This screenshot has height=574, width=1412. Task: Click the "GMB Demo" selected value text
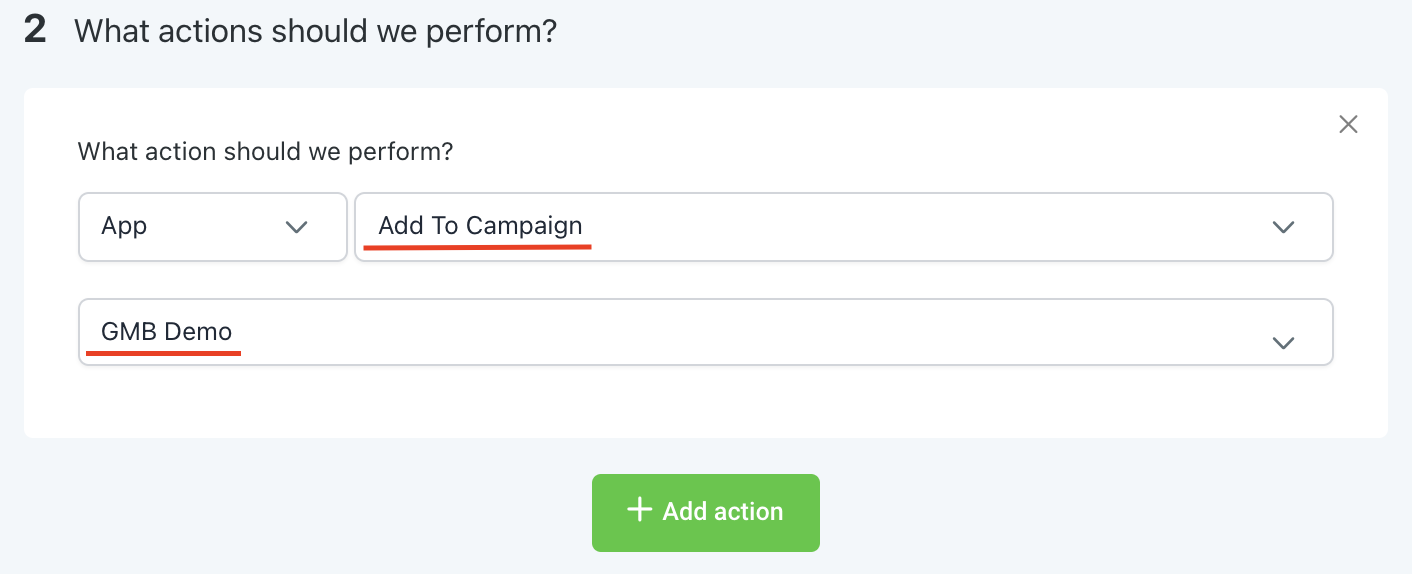pyautogui.click(x=167, y=331)
